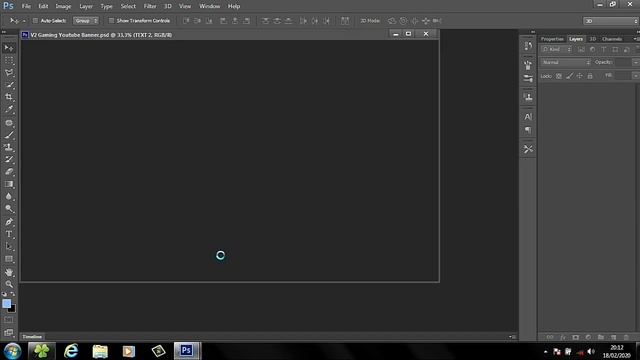Enable Show Transform Controls checkbox
The image size is (640, 360).
[111, 20]
